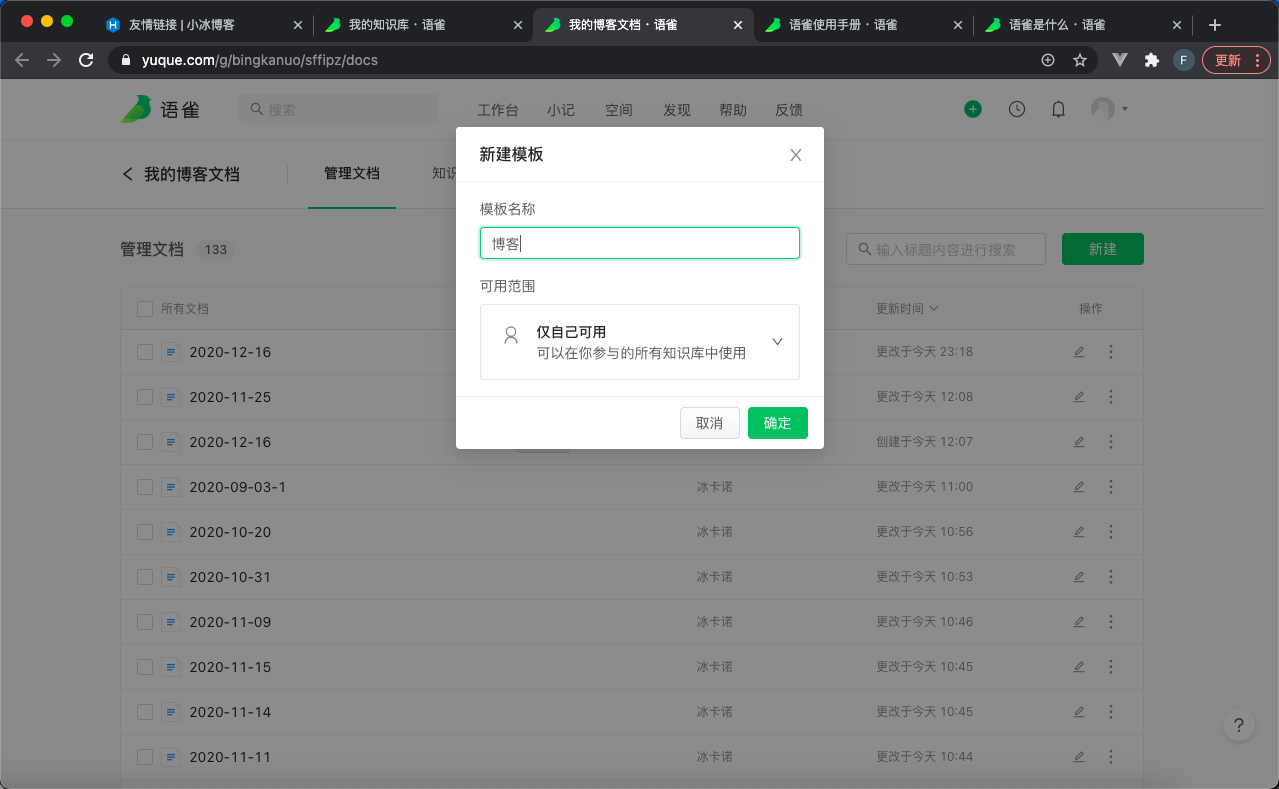1279x789 pixels.
Task: Open document 2020-11-25
Action: (230, 397)
